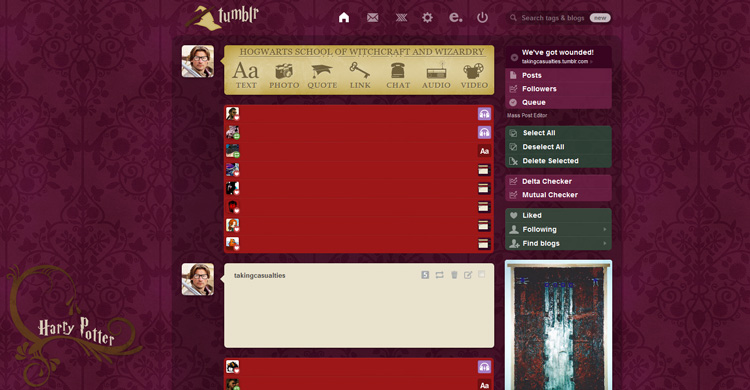Log out with the power icon

click(x=482, y=18)
